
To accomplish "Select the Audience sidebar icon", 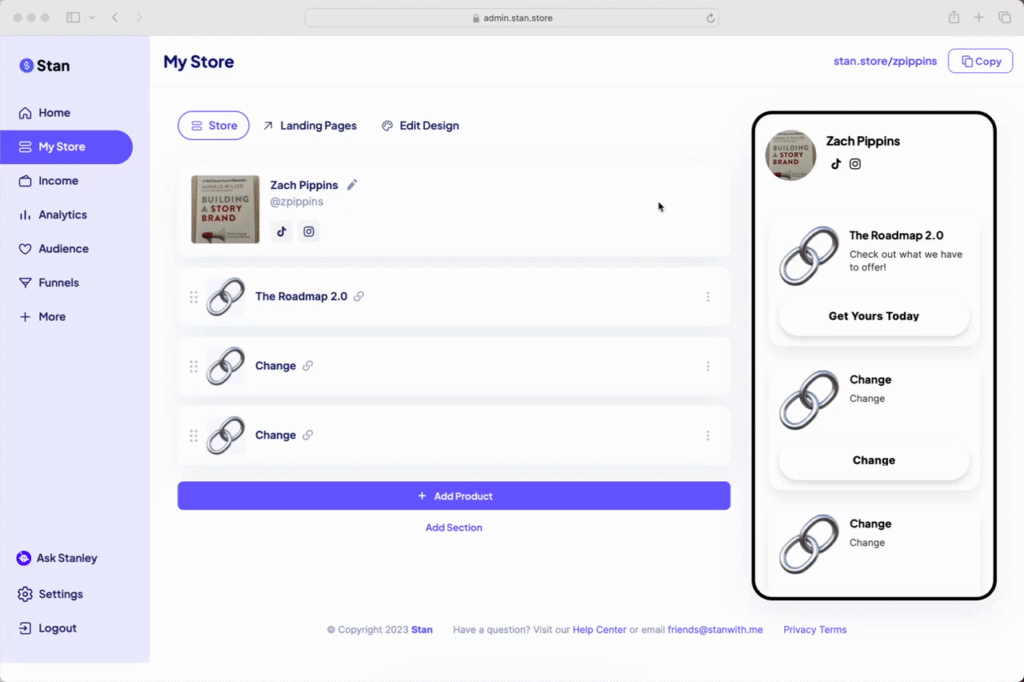I will tap(30, 248).
